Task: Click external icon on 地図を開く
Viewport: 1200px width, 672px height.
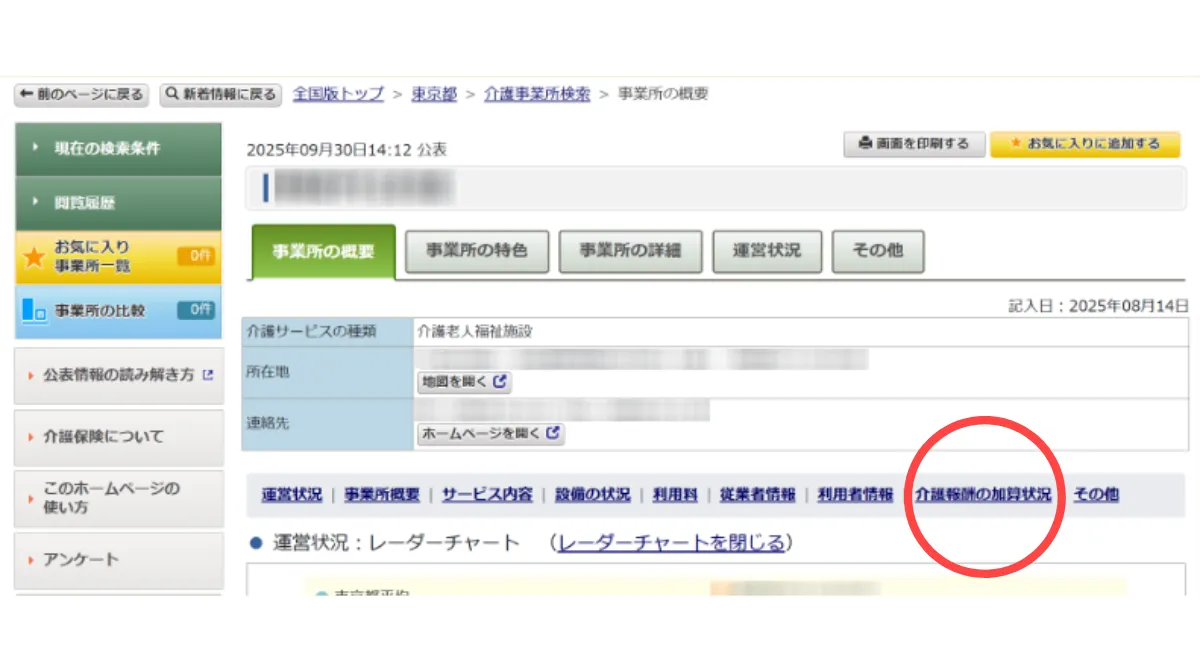Action: (500, 382)
